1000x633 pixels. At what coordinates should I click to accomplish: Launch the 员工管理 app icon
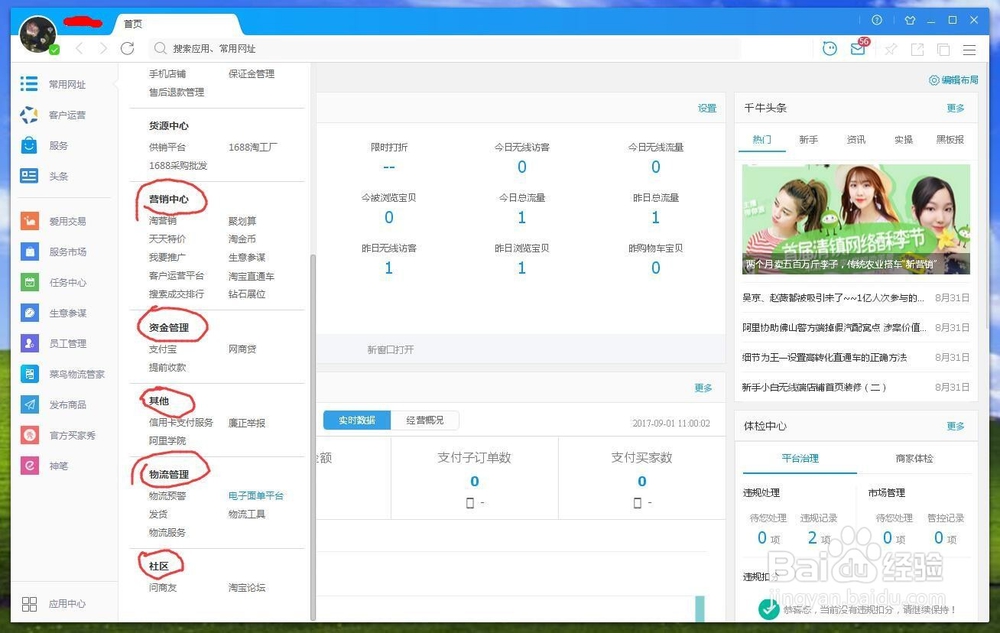pos(29,343)
